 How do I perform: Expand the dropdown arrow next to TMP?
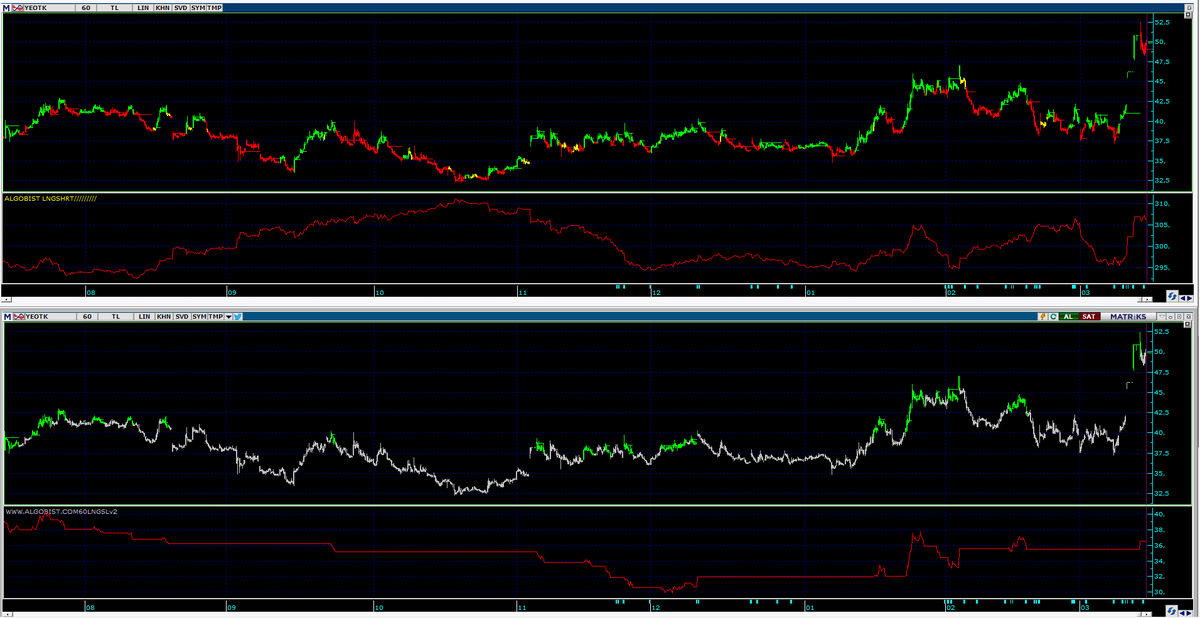coord(228,316)
